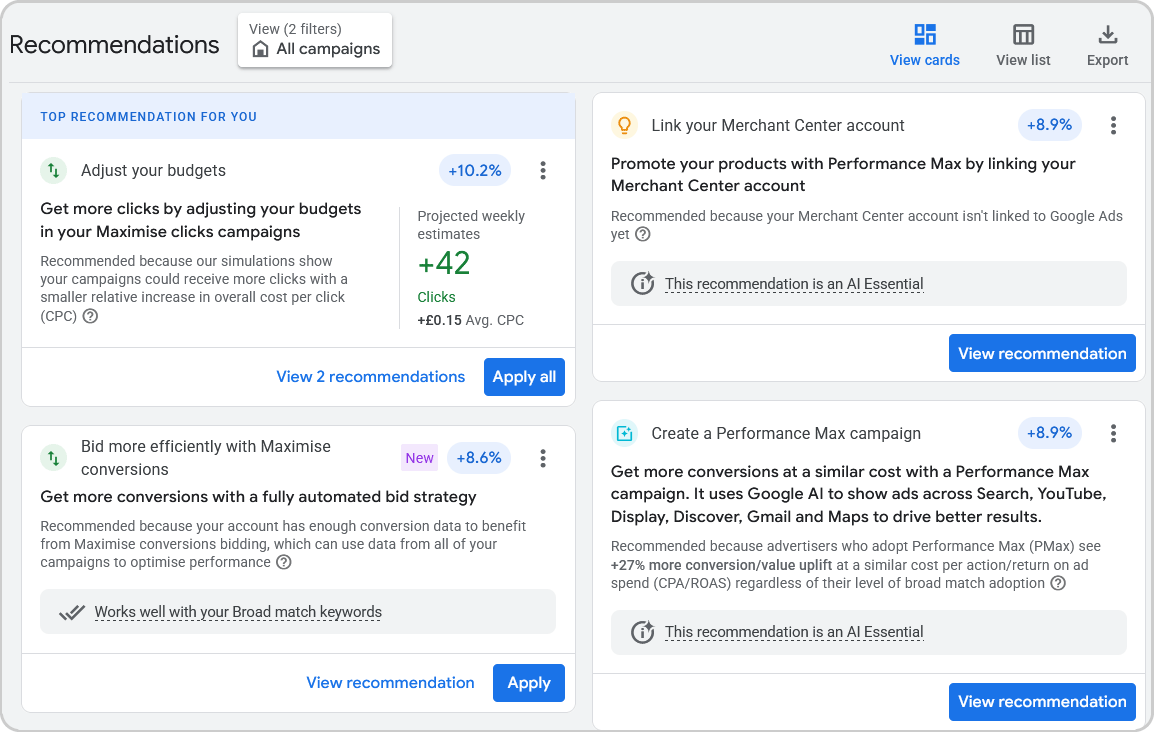Open the View 2 recommendations link
This screenshot has width=1154, height=732.
370,377
